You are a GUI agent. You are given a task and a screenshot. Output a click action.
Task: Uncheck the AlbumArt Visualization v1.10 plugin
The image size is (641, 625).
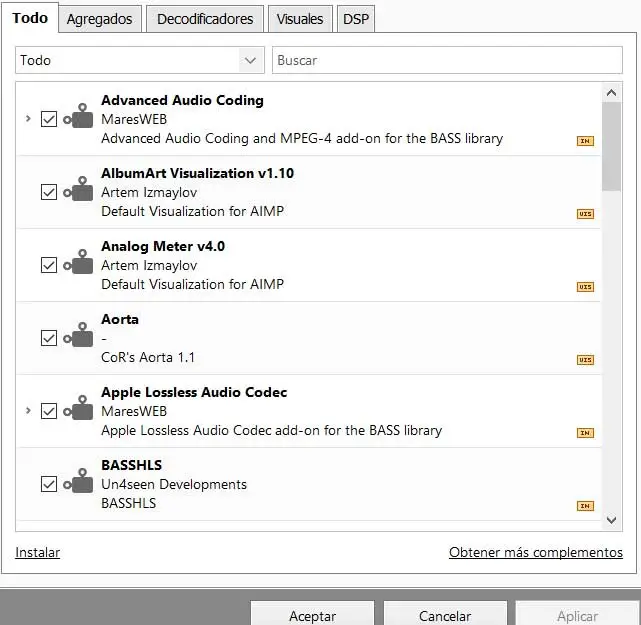[49, 192]
